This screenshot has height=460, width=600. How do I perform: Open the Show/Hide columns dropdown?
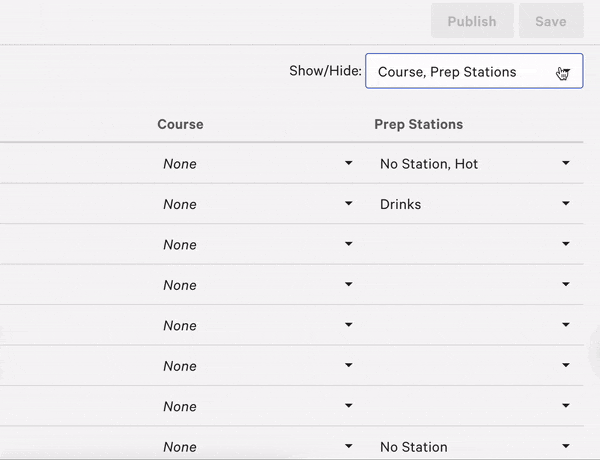(473, 72)
